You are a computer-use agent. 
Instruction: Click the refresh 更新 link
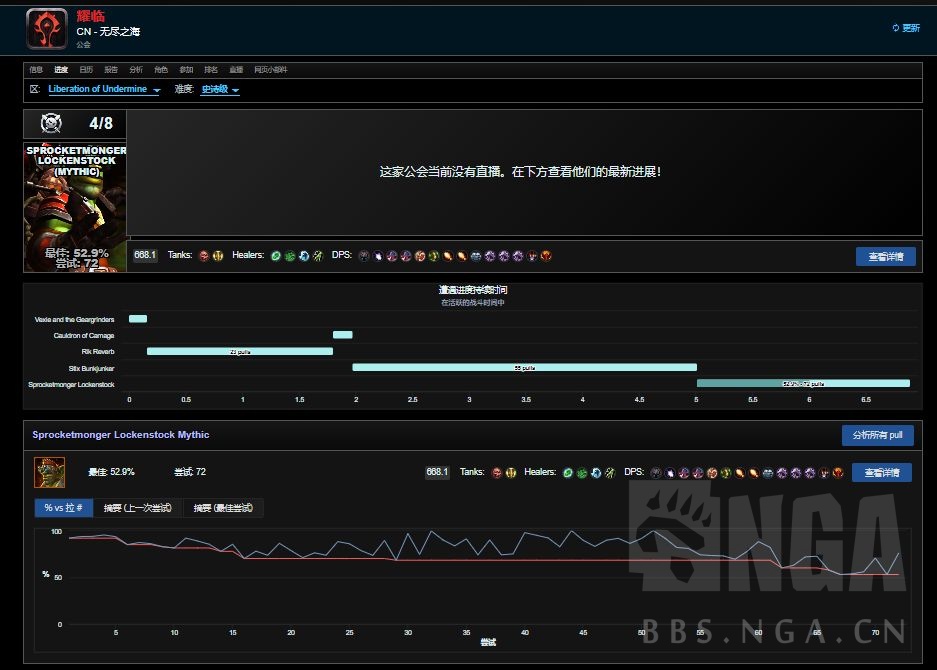tap(905, 28)
